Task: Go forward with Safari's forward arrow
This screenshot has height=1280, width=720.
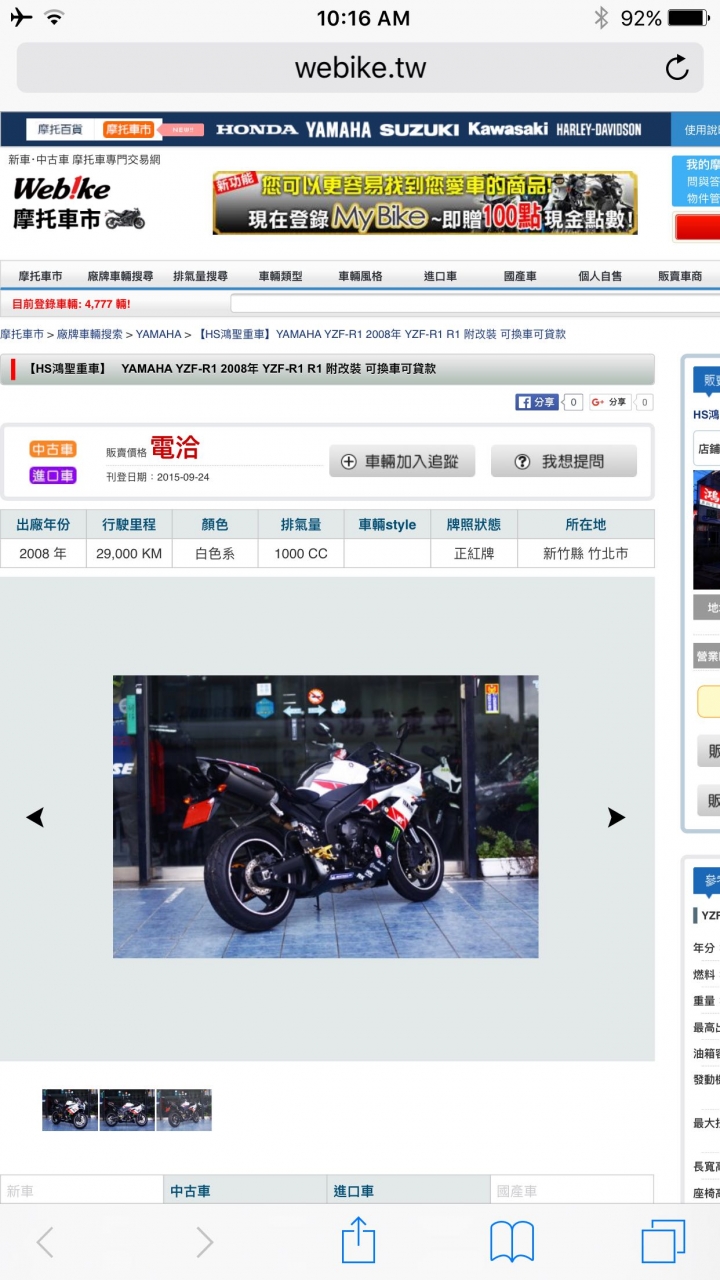Action: (204, 1242)
